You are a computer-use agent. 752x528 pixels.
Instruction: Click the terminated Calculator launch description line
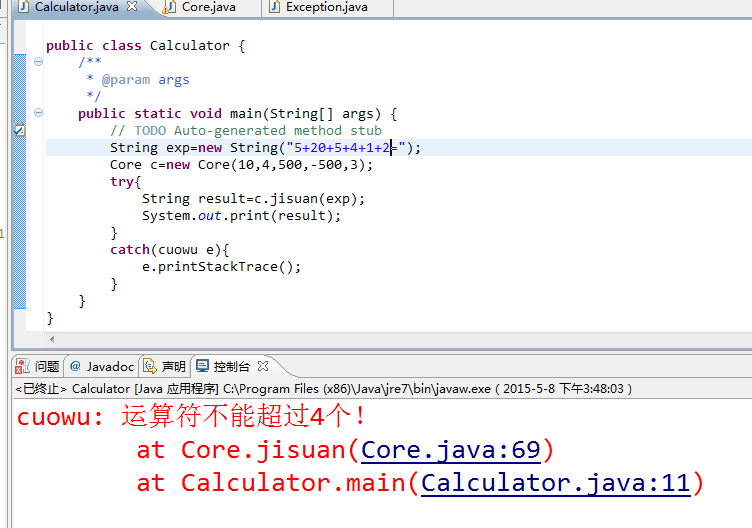tap(324, 388)
